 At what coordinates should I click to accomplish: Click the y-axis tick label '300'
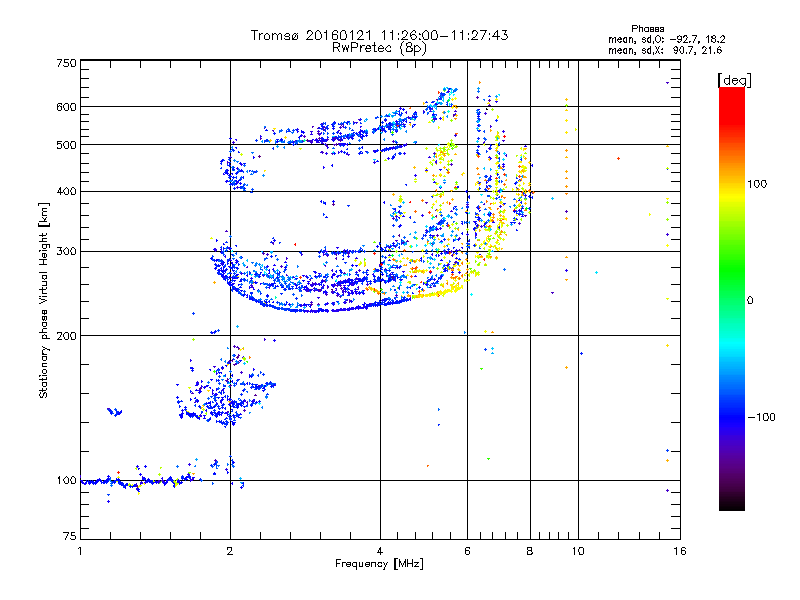[x=66, y=252]
